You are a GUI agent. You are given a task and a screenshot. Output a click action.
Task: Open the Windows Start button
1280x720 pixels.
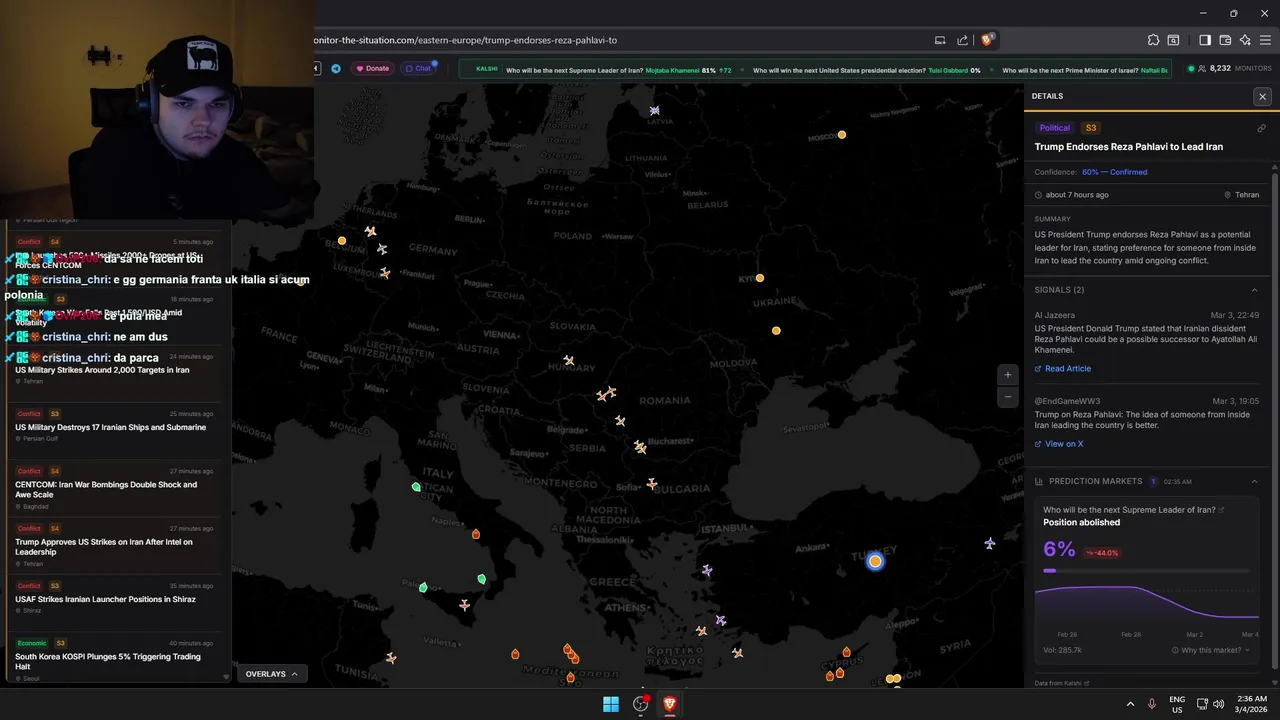(611, 704)
